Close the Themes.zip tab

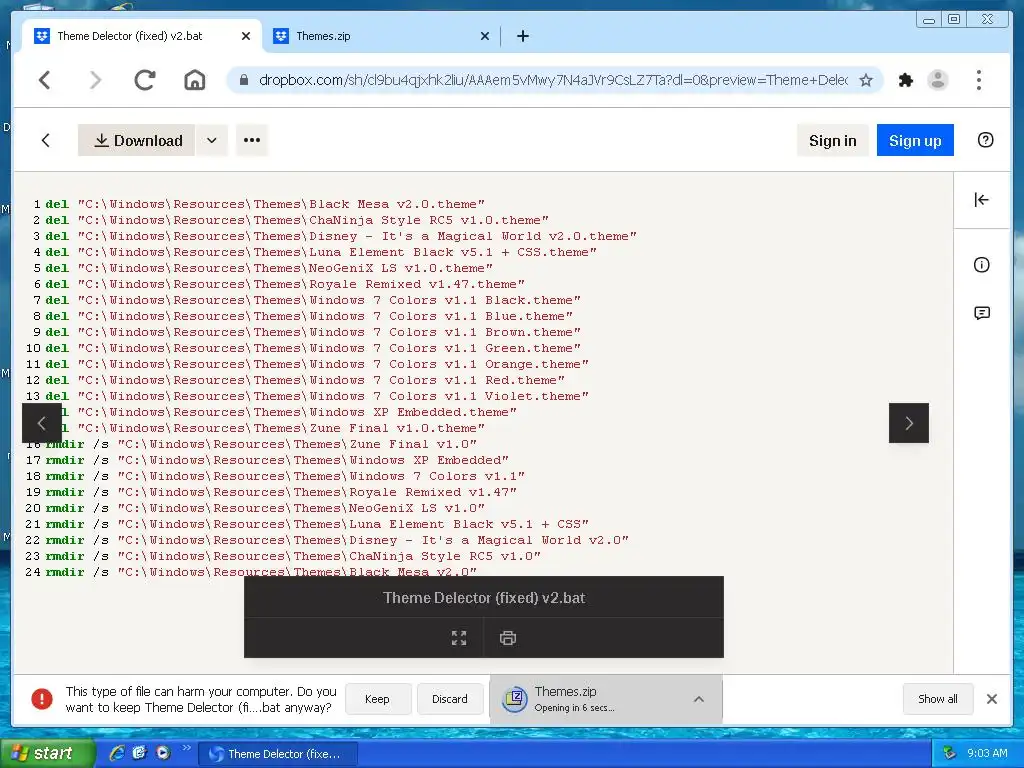[x=485, y=36]
